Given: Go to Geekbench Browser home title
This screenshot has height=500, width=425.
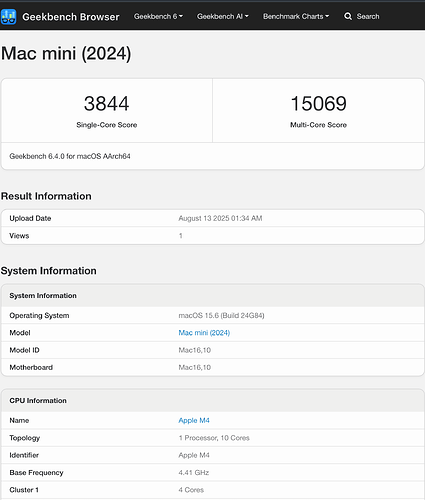Looking at the screenshot, I should point(71,17).
